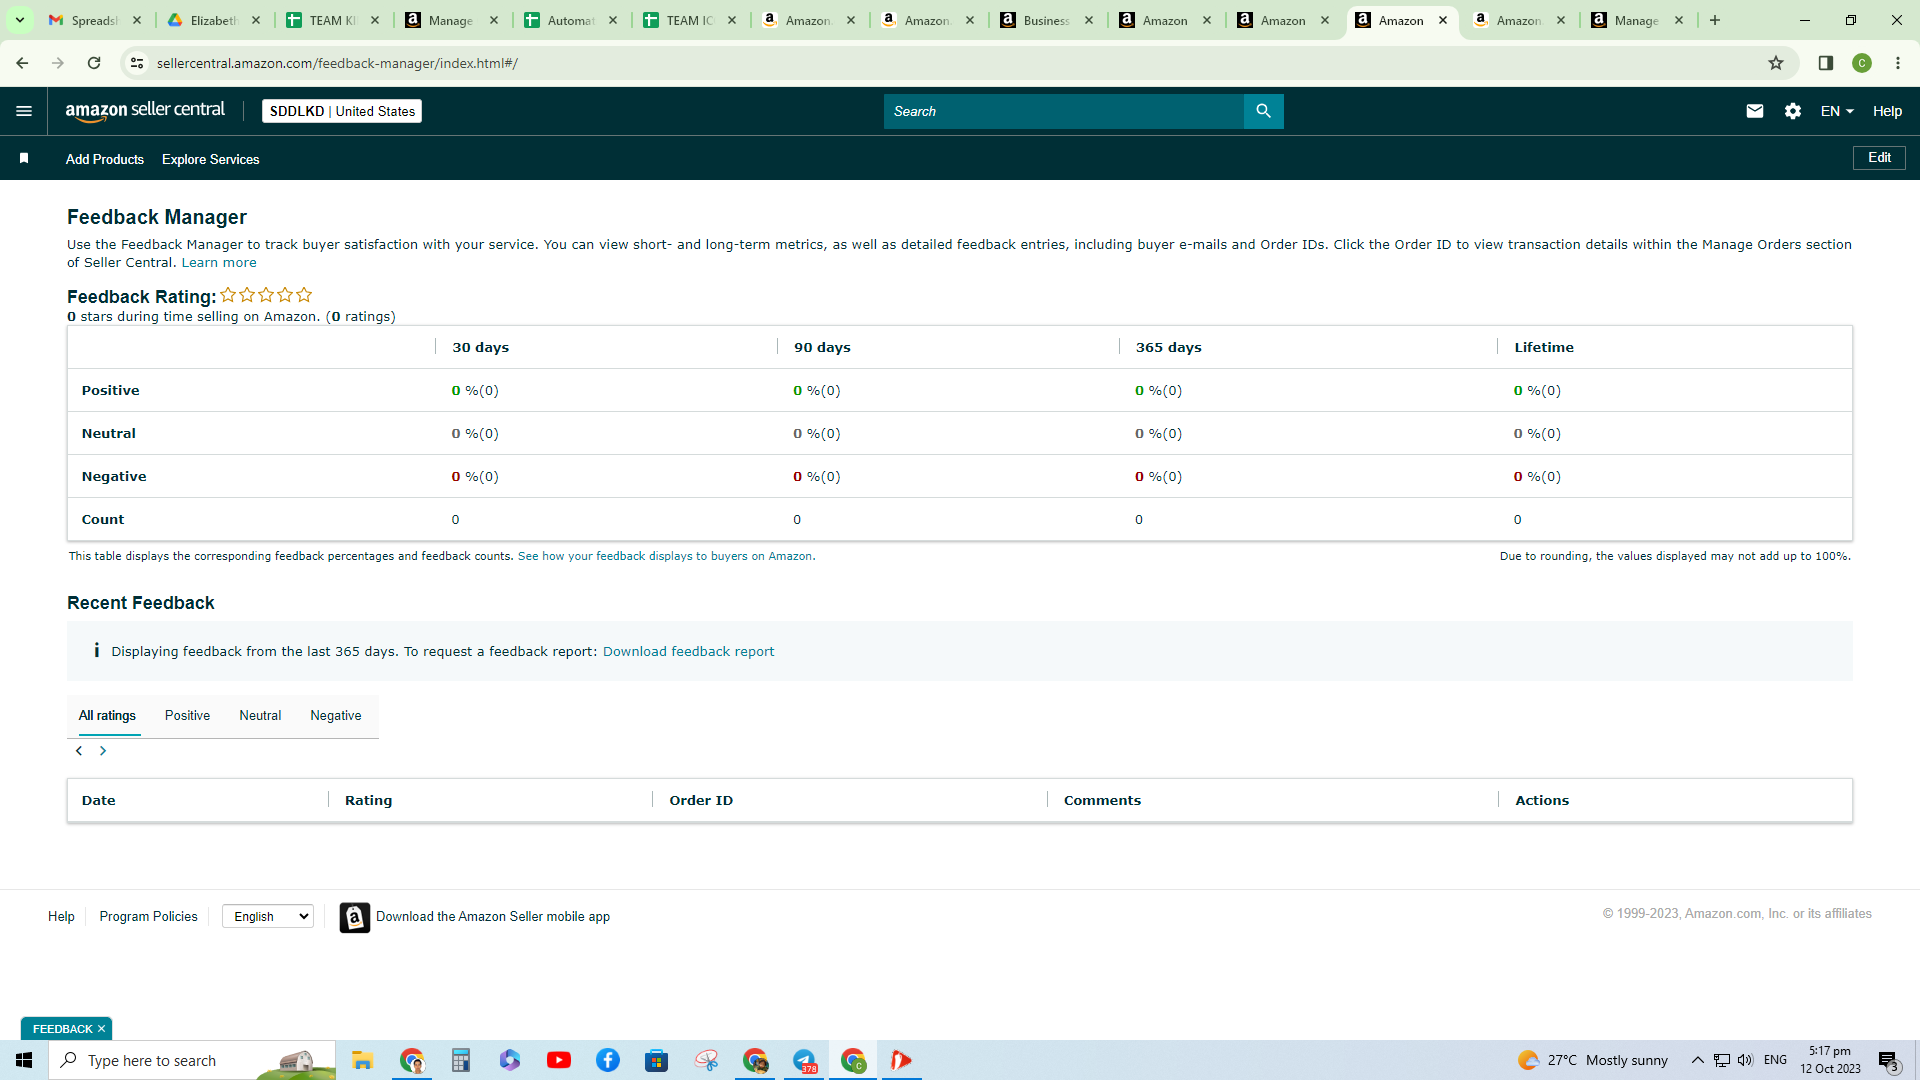The width and height of the screenshot is (1920, 1080).
Task: Open the settings gear icon
Action: (x=1793, y=111)
